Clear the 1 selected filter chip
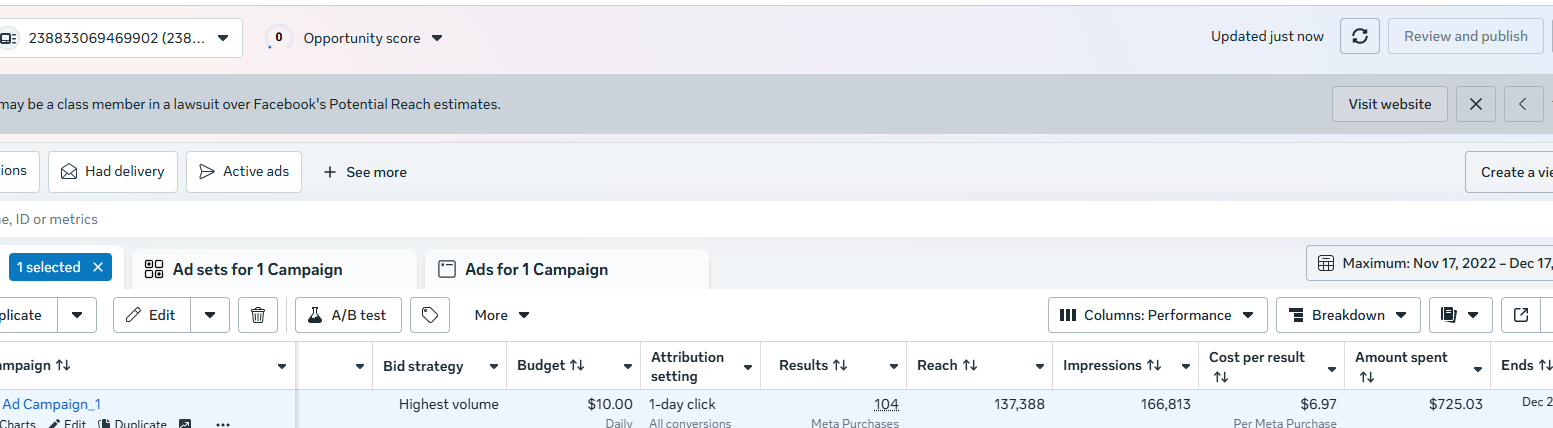Viewport: 1553px width, 428px height. coord(98,267)
